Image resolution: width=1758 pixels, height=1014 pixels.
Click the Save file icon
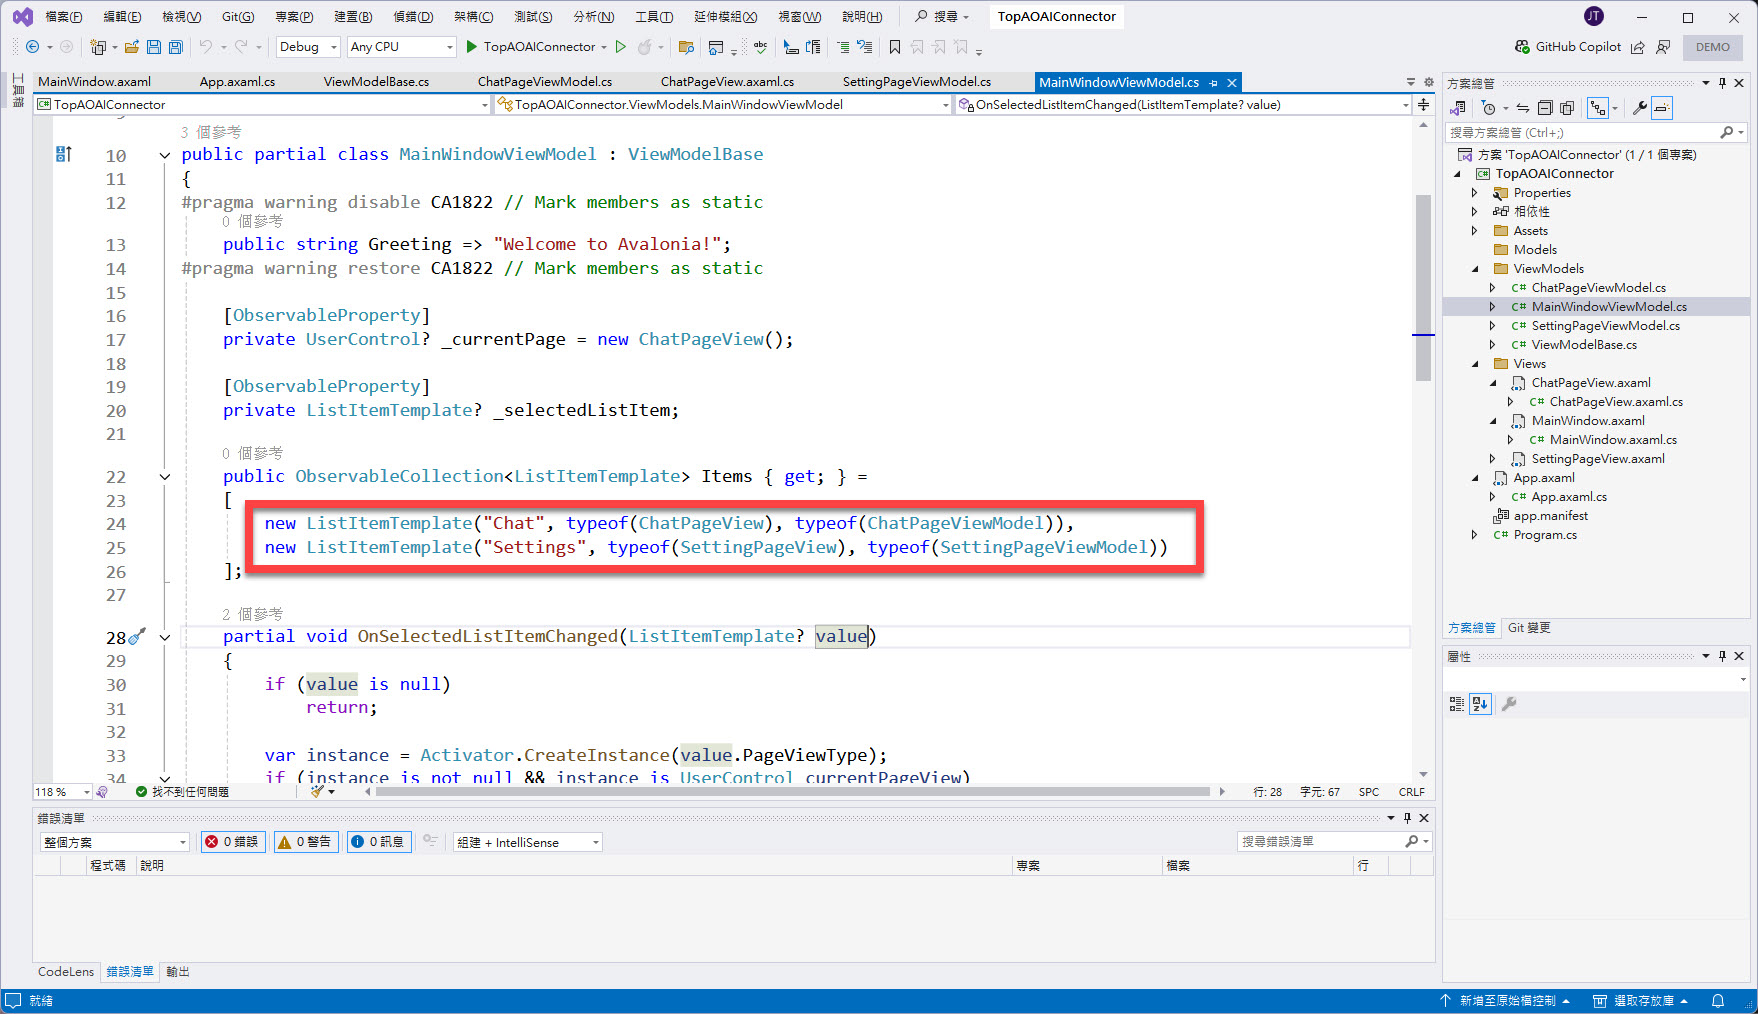point(154,47)
